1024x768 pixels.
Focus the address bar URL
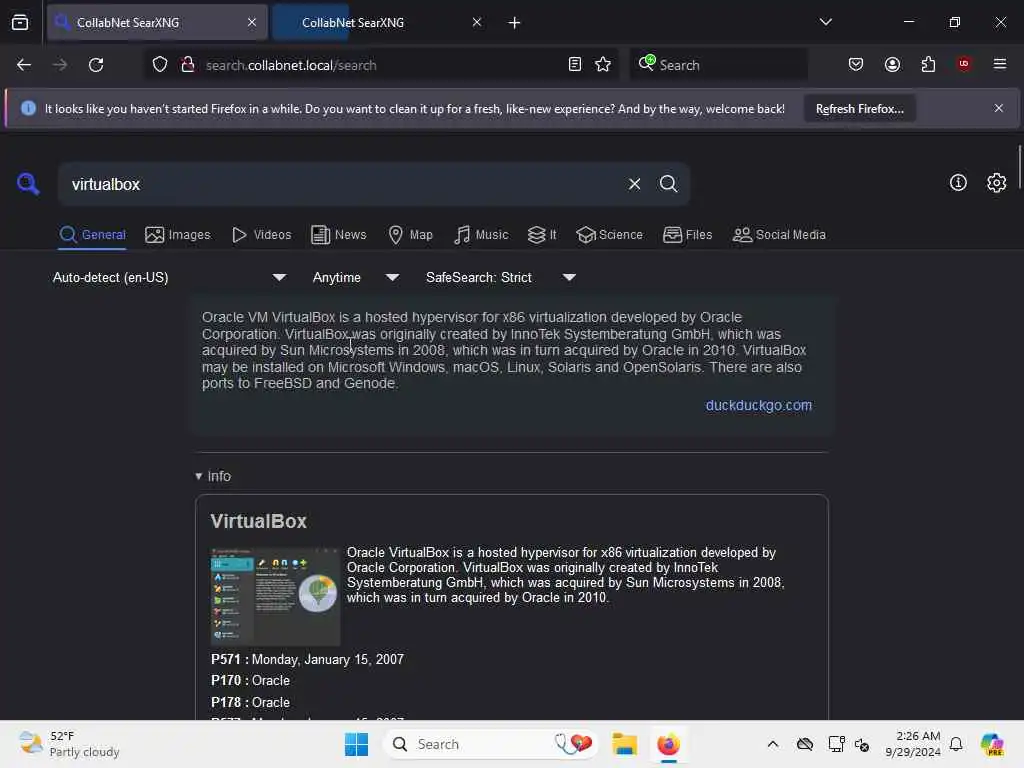(379, 65)
